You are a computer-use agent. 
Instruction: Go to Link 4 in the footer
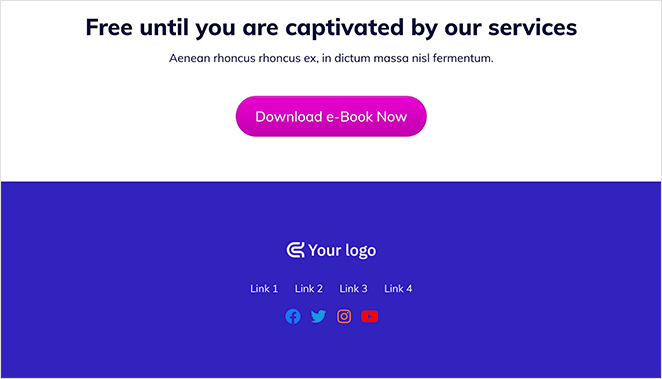[398, 289]
